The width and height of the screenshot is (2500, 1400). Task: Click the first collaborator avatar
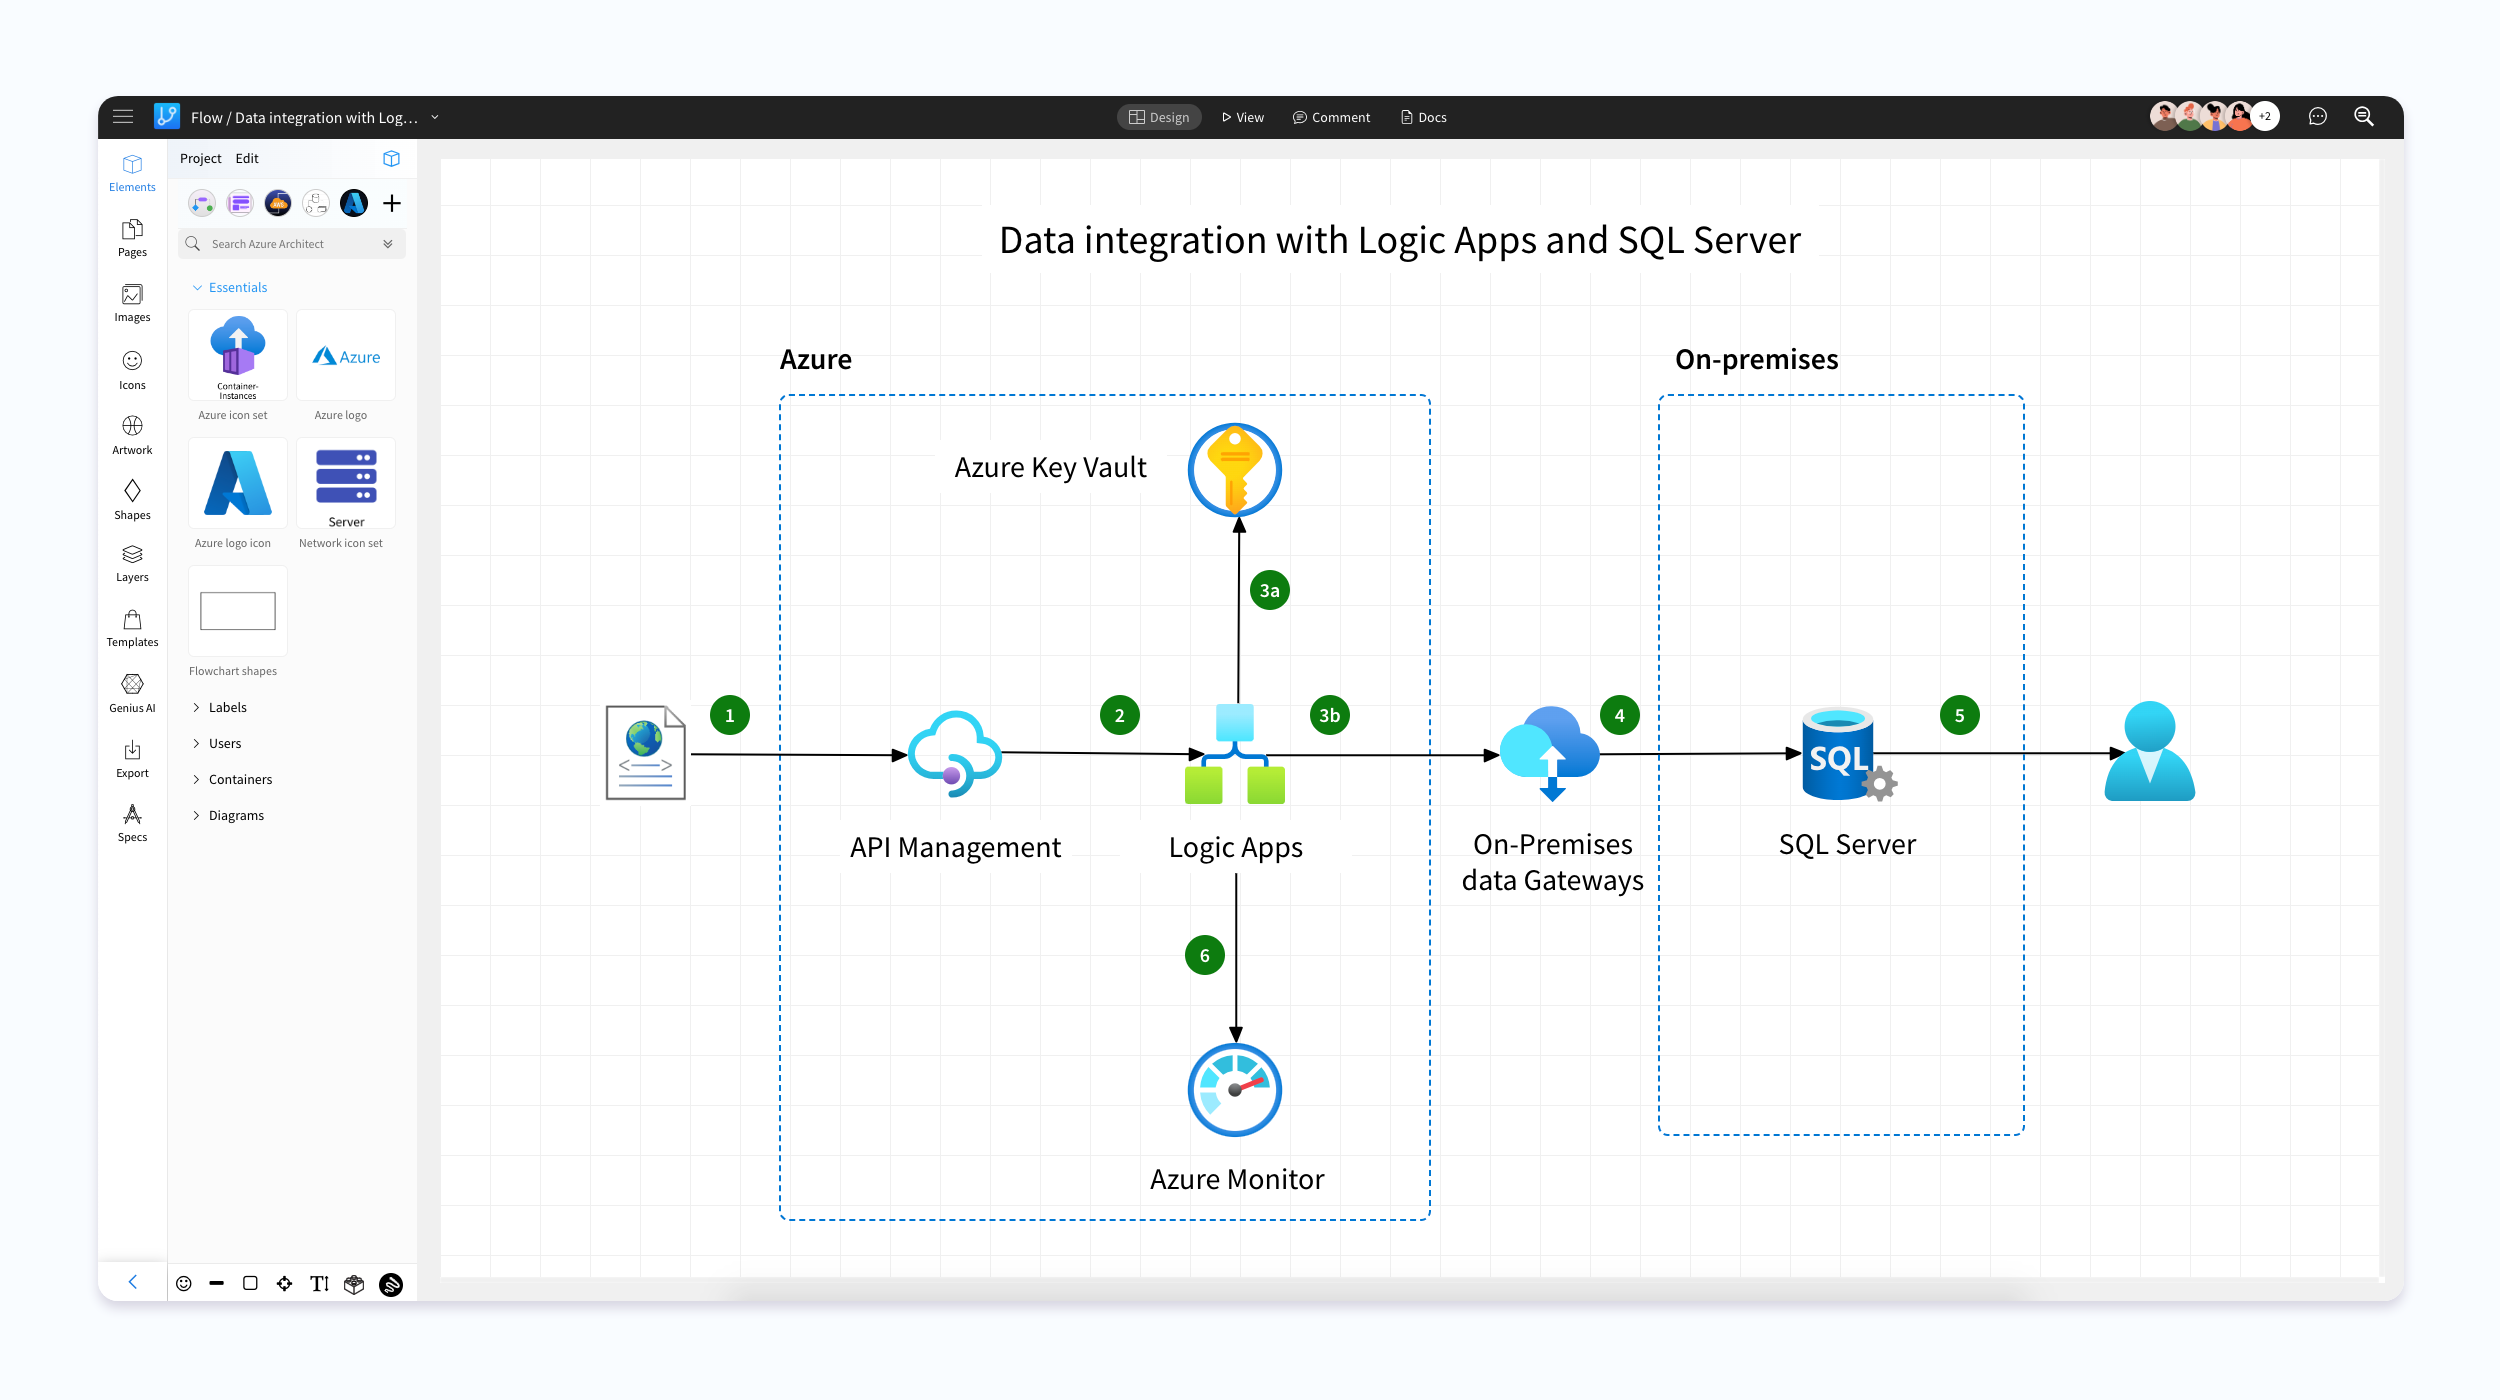[x=2163, y=116]
